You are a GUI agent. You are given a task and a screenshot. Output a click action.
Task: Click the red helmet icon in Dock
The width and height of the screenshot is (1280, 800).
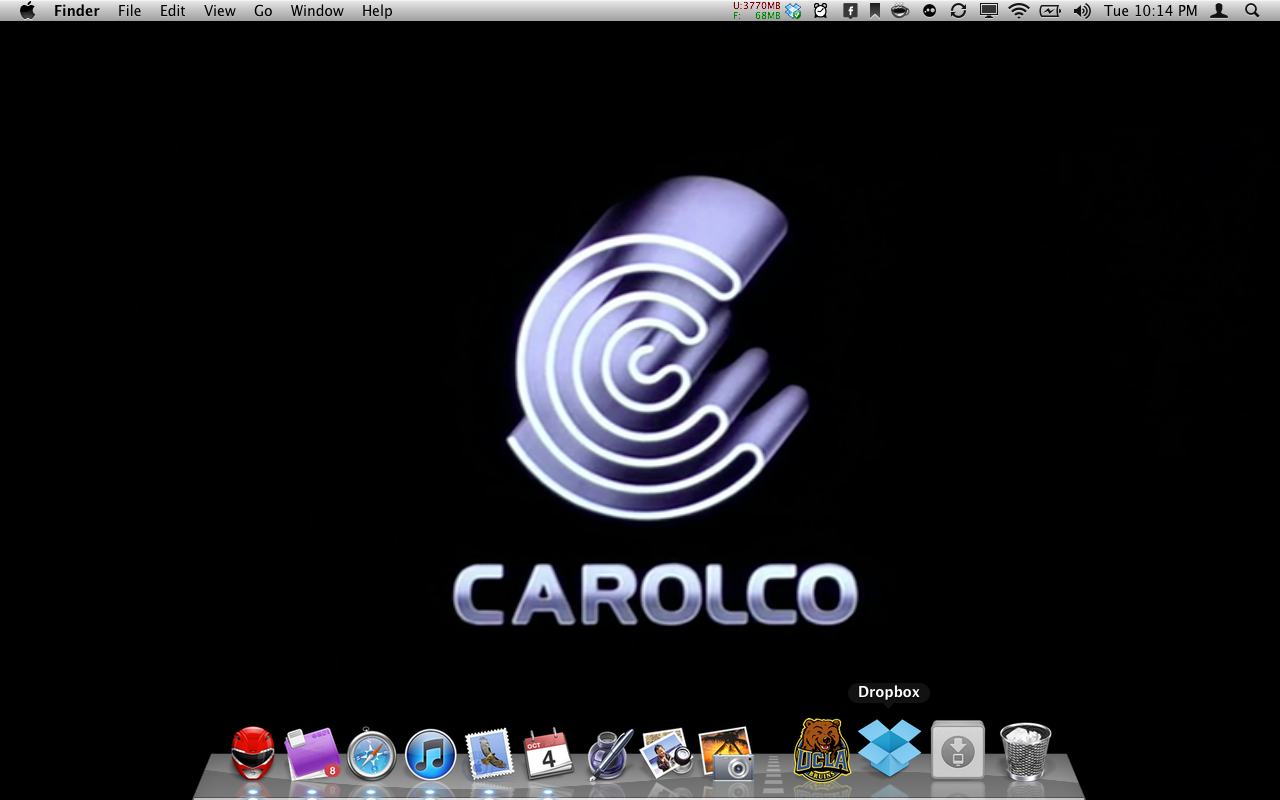coord(253,754)
